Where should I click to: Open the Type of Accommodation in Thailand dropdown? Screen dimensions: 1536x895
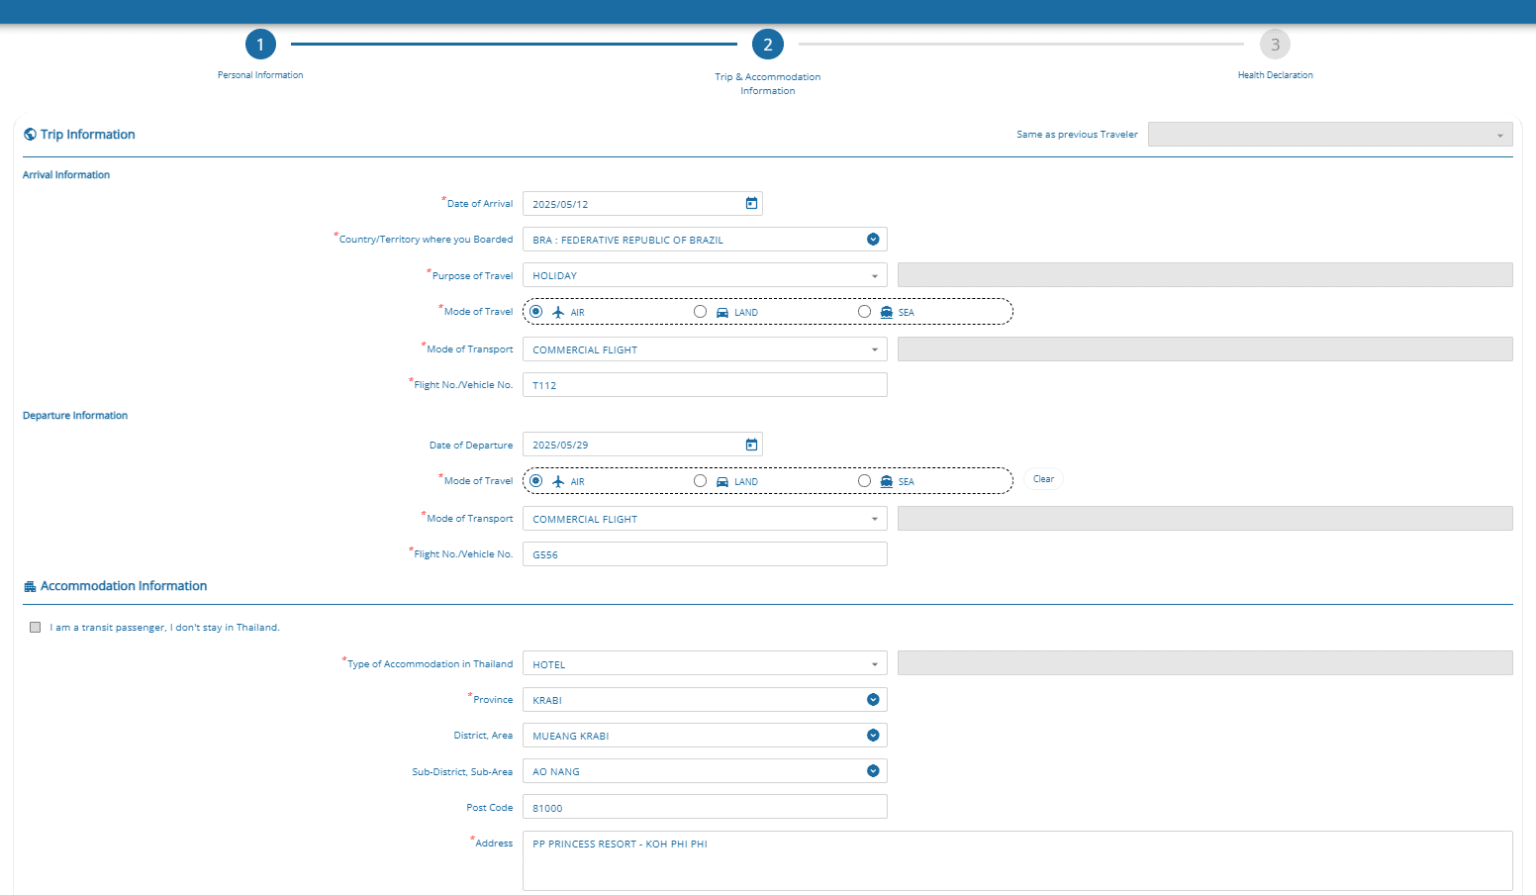pyautogui.click(x=704, y=664)
